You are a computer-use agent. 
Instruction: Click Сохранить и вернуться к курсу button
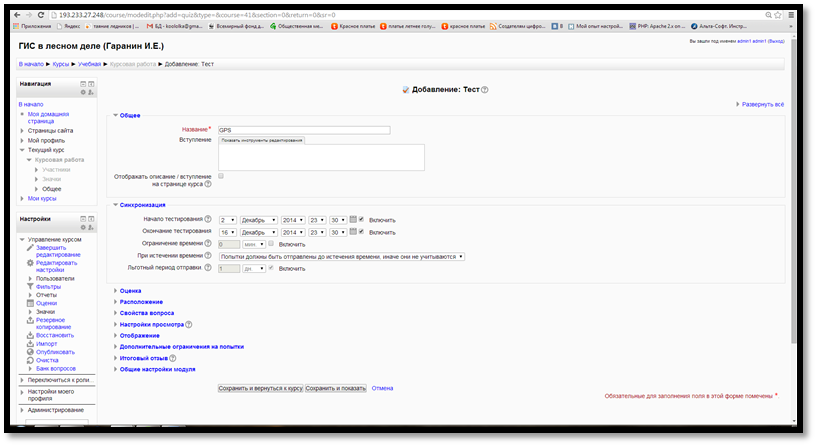260,388
